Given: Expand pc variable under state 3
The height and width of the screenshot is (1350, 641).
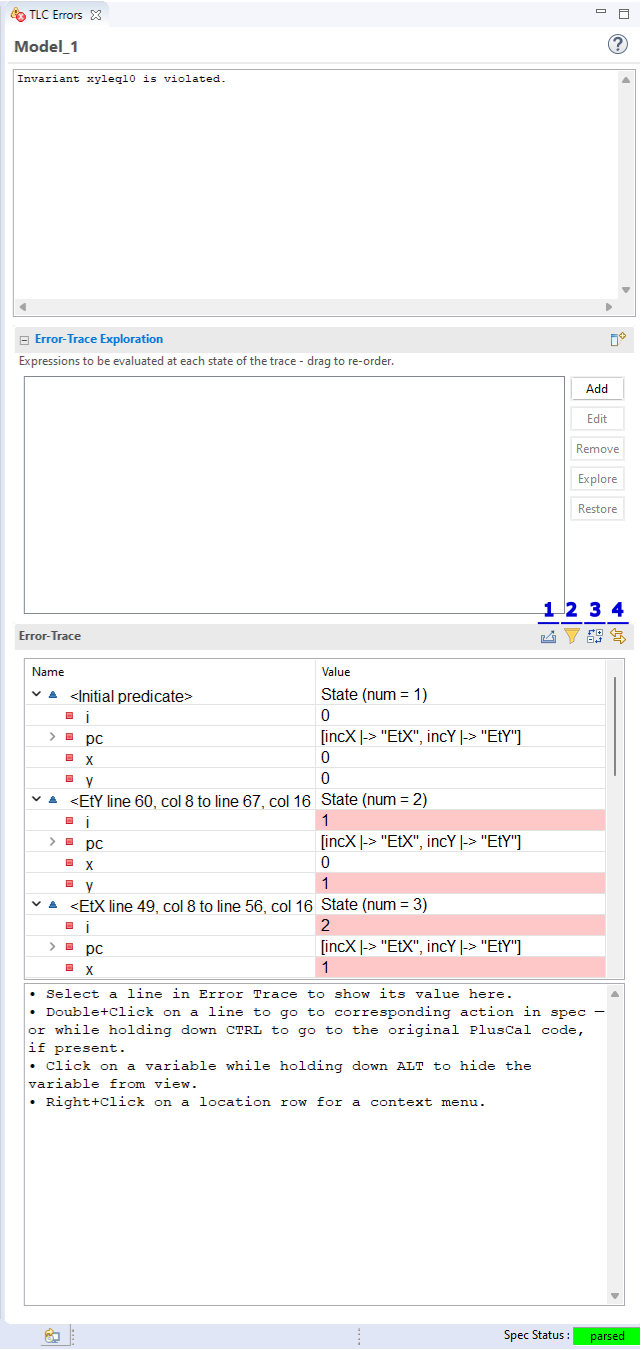Looking at the screenshot, I should click(x=52, y=947).
